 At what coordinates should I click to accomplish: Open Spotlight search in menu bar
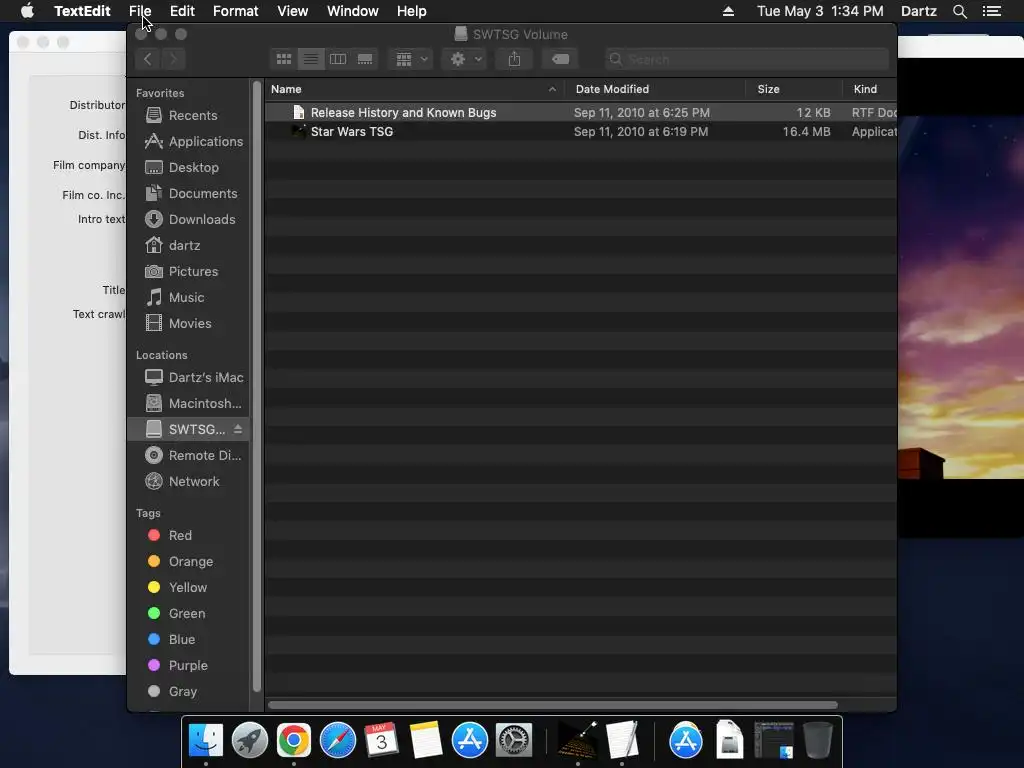959,11
